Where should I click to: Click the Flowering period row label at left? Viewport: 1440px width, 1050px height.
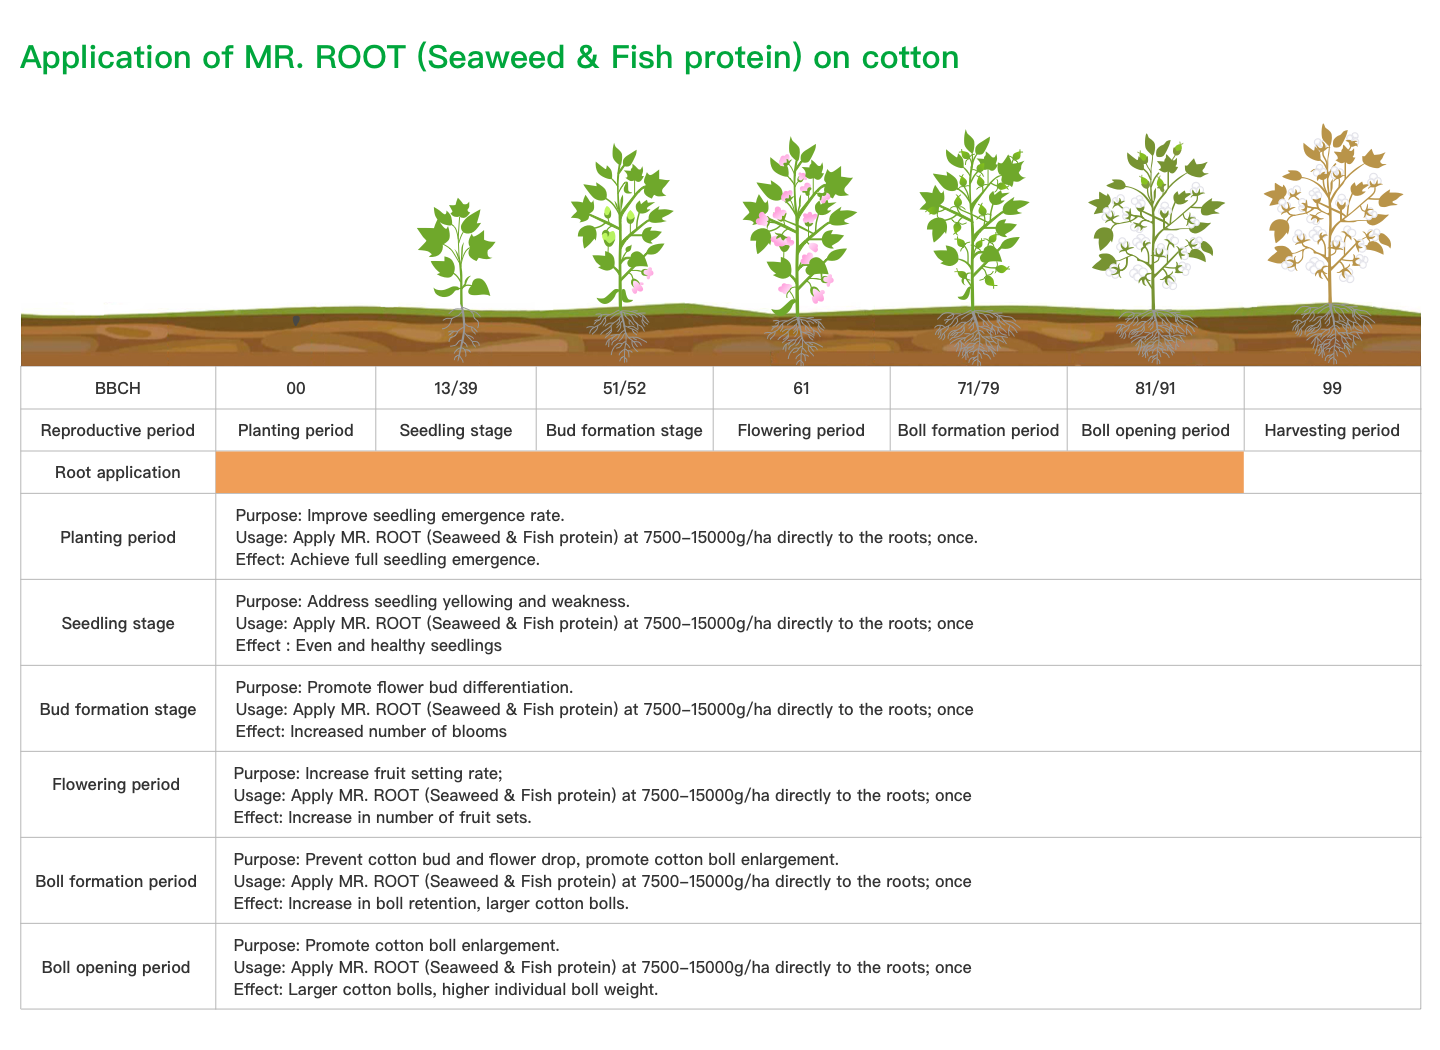[x=116, y=784]
